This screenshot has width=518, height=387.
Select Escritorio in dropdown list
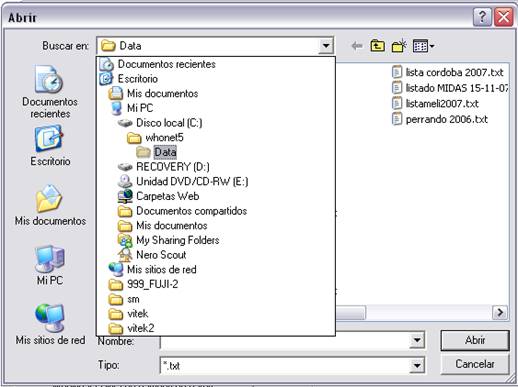(x=129, y=79)
